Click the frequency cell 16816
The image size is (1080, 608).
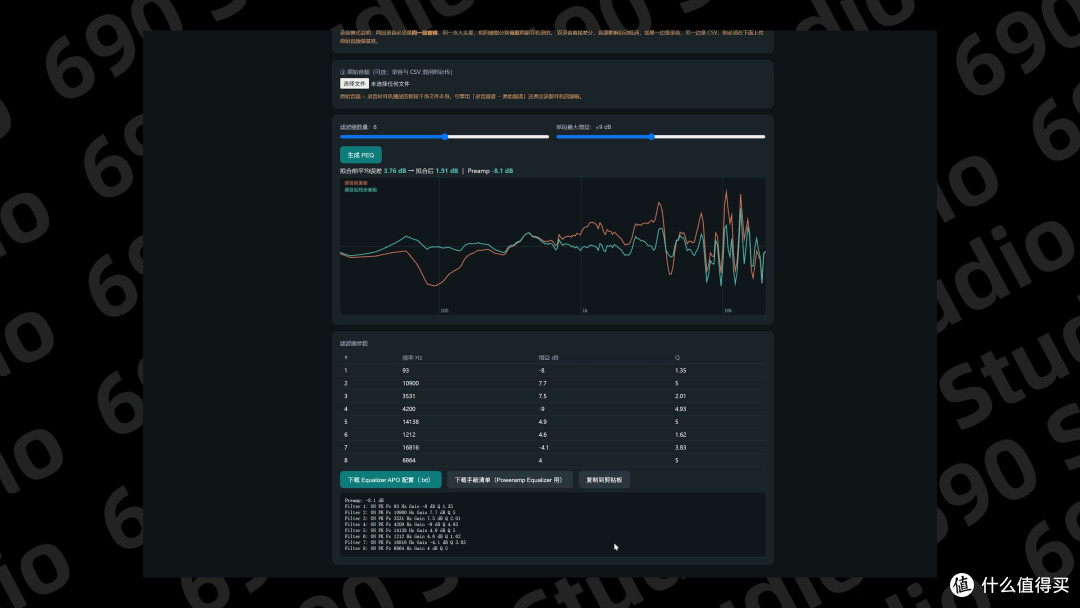(411, 448)
